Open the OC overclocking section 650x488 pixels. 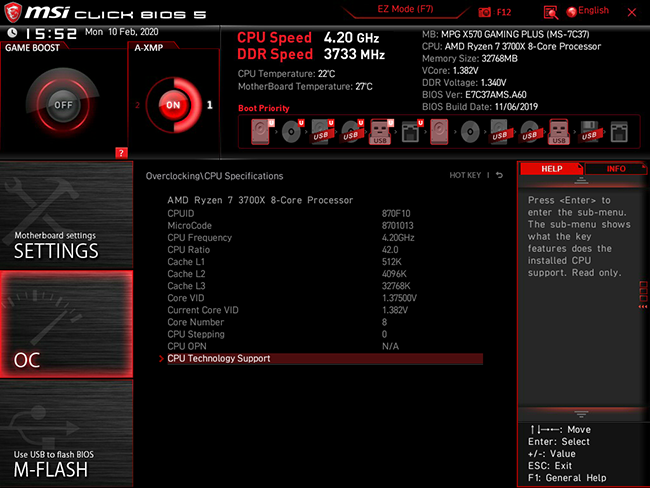(66, 324)
